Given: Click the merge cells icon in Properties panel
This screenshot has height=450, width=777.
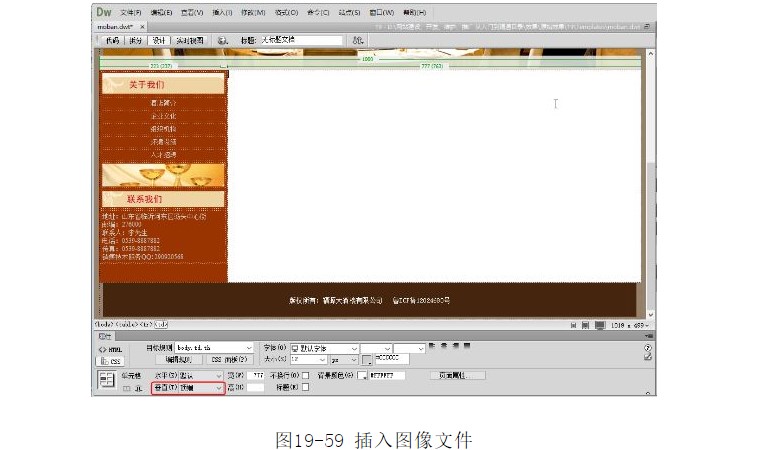Looking at the screenshot, I should coord(128,387).
